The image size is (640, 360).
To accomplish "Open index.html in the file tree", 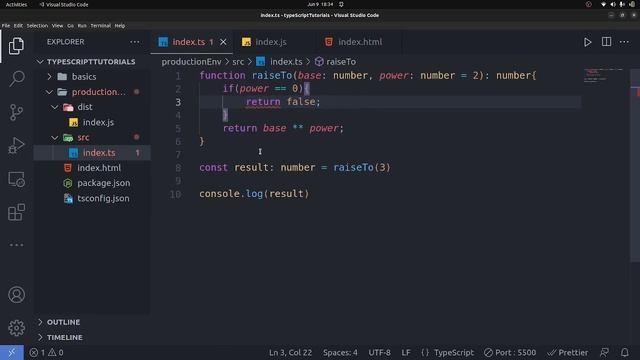I will 92,168.
